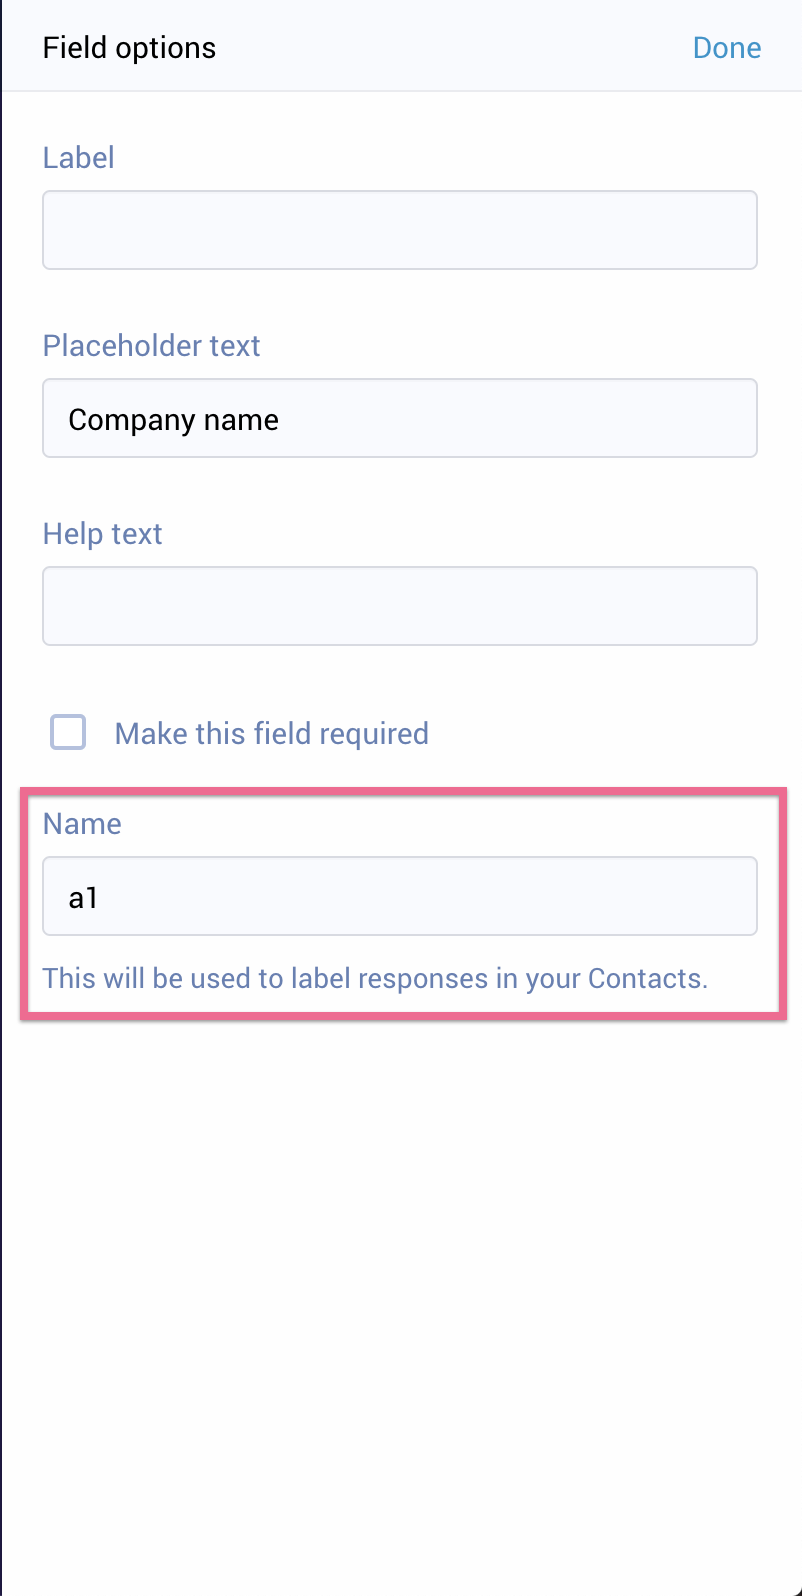Image resolution: width=802 pixels, height=1596 pixels.
Task: Focus the Name input field
Action: 399,896
